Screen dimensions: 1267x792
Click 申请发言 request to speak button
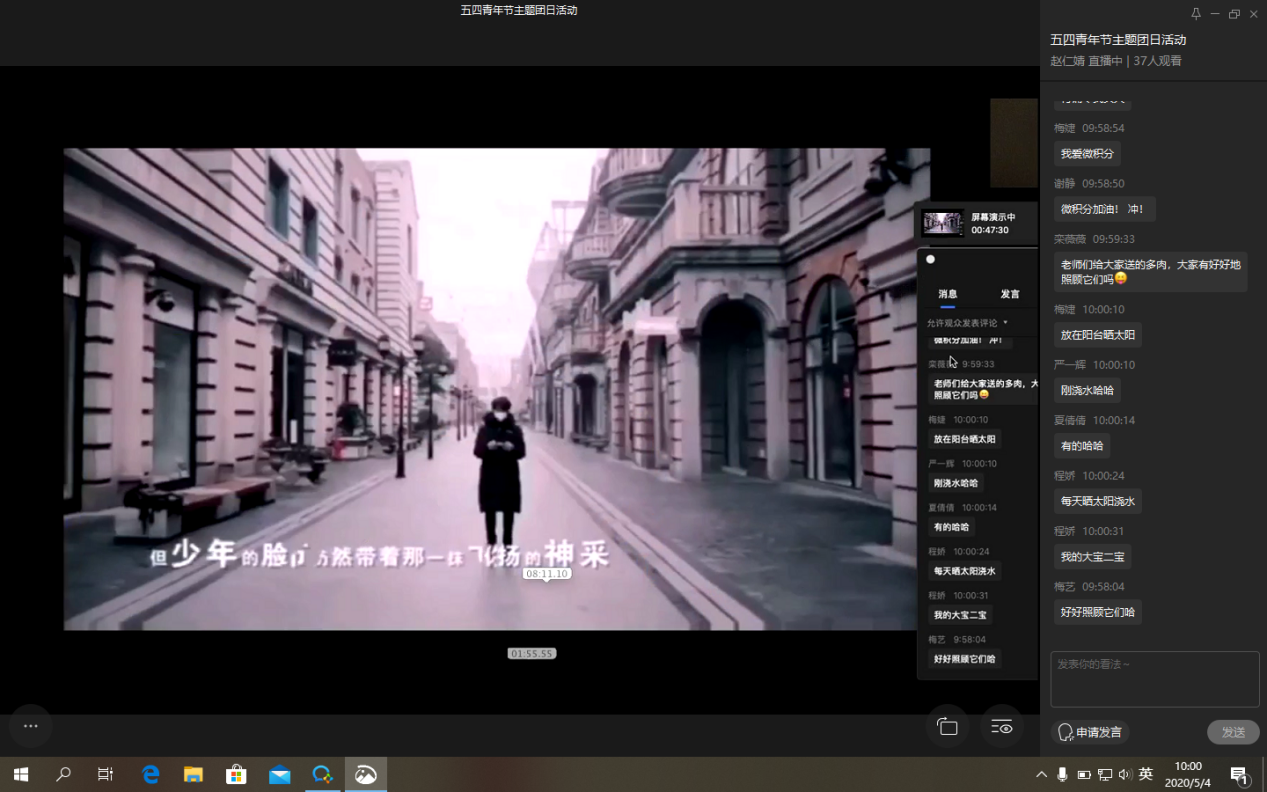tap(1089, 733)
